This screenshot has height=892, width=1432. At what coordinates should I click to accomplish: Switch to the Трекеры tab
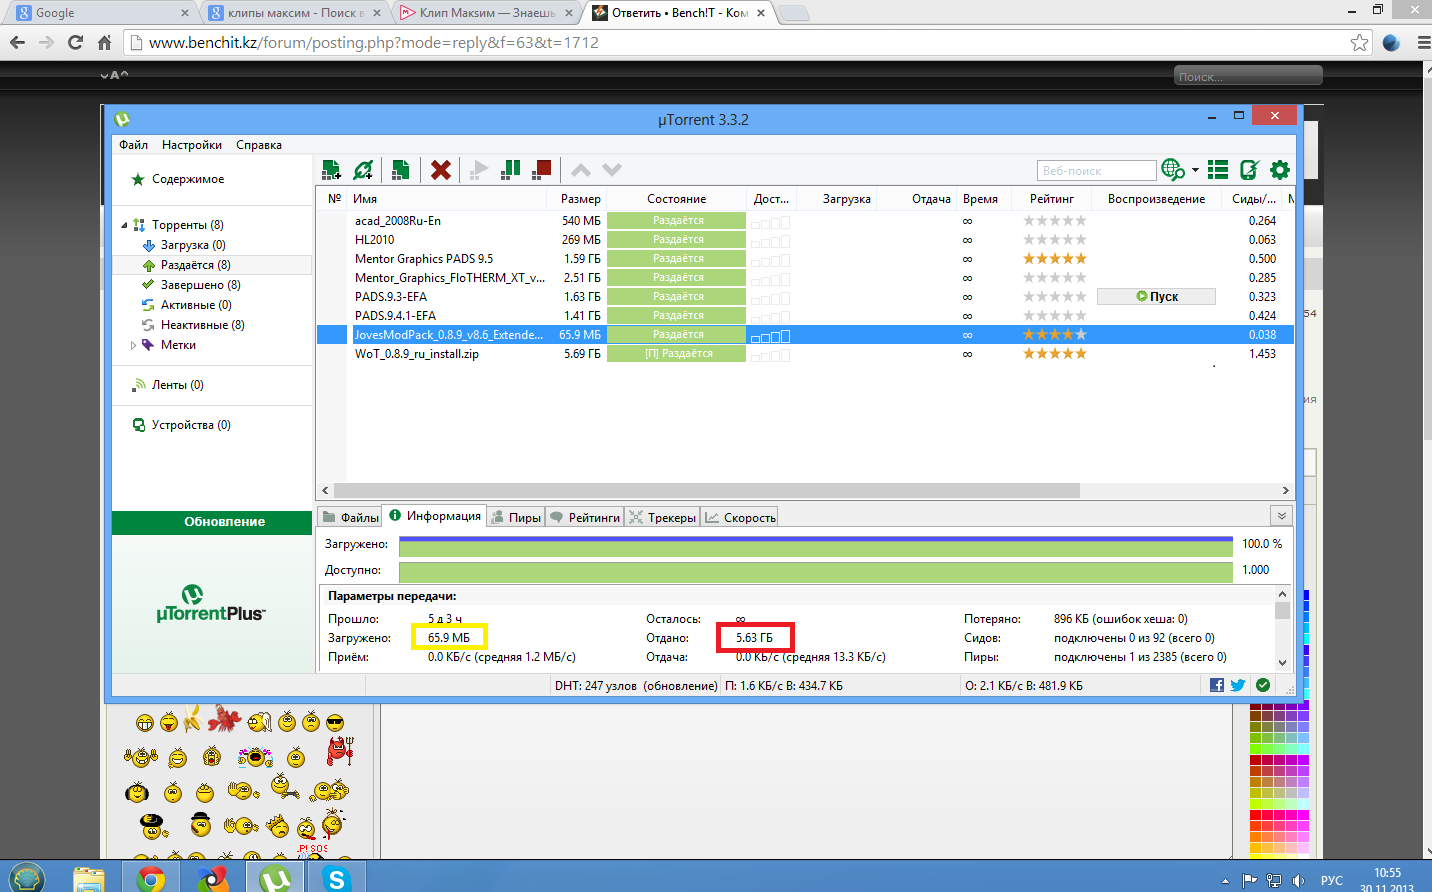[662, 517]
